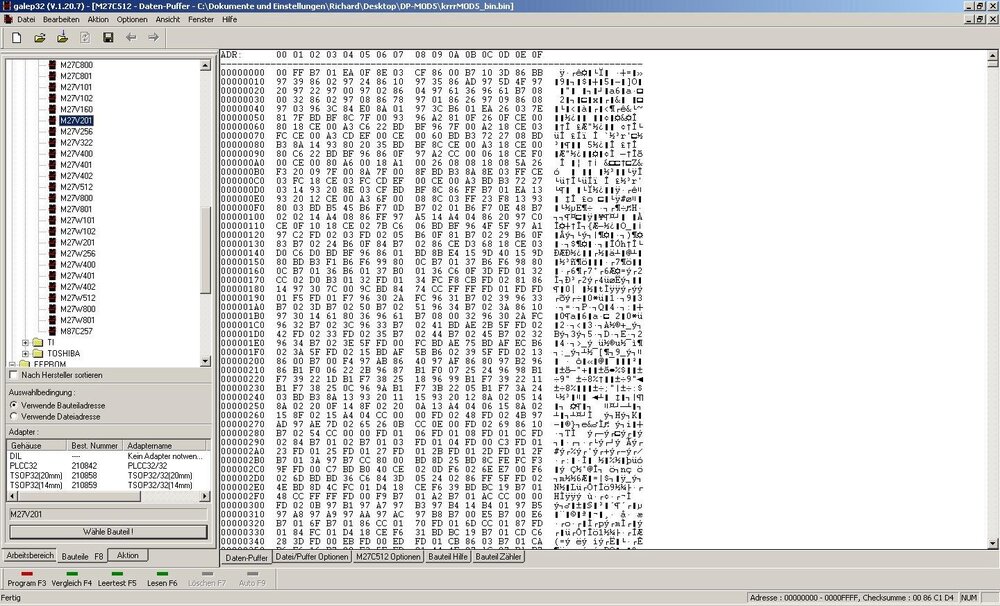Open the Fenster menu

201,20
